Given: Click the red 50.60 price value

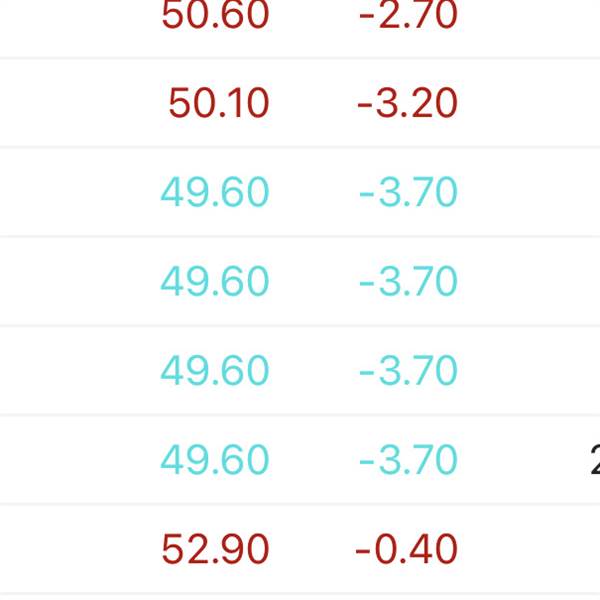Looking at the screenshot, I should tap(215, 15).
